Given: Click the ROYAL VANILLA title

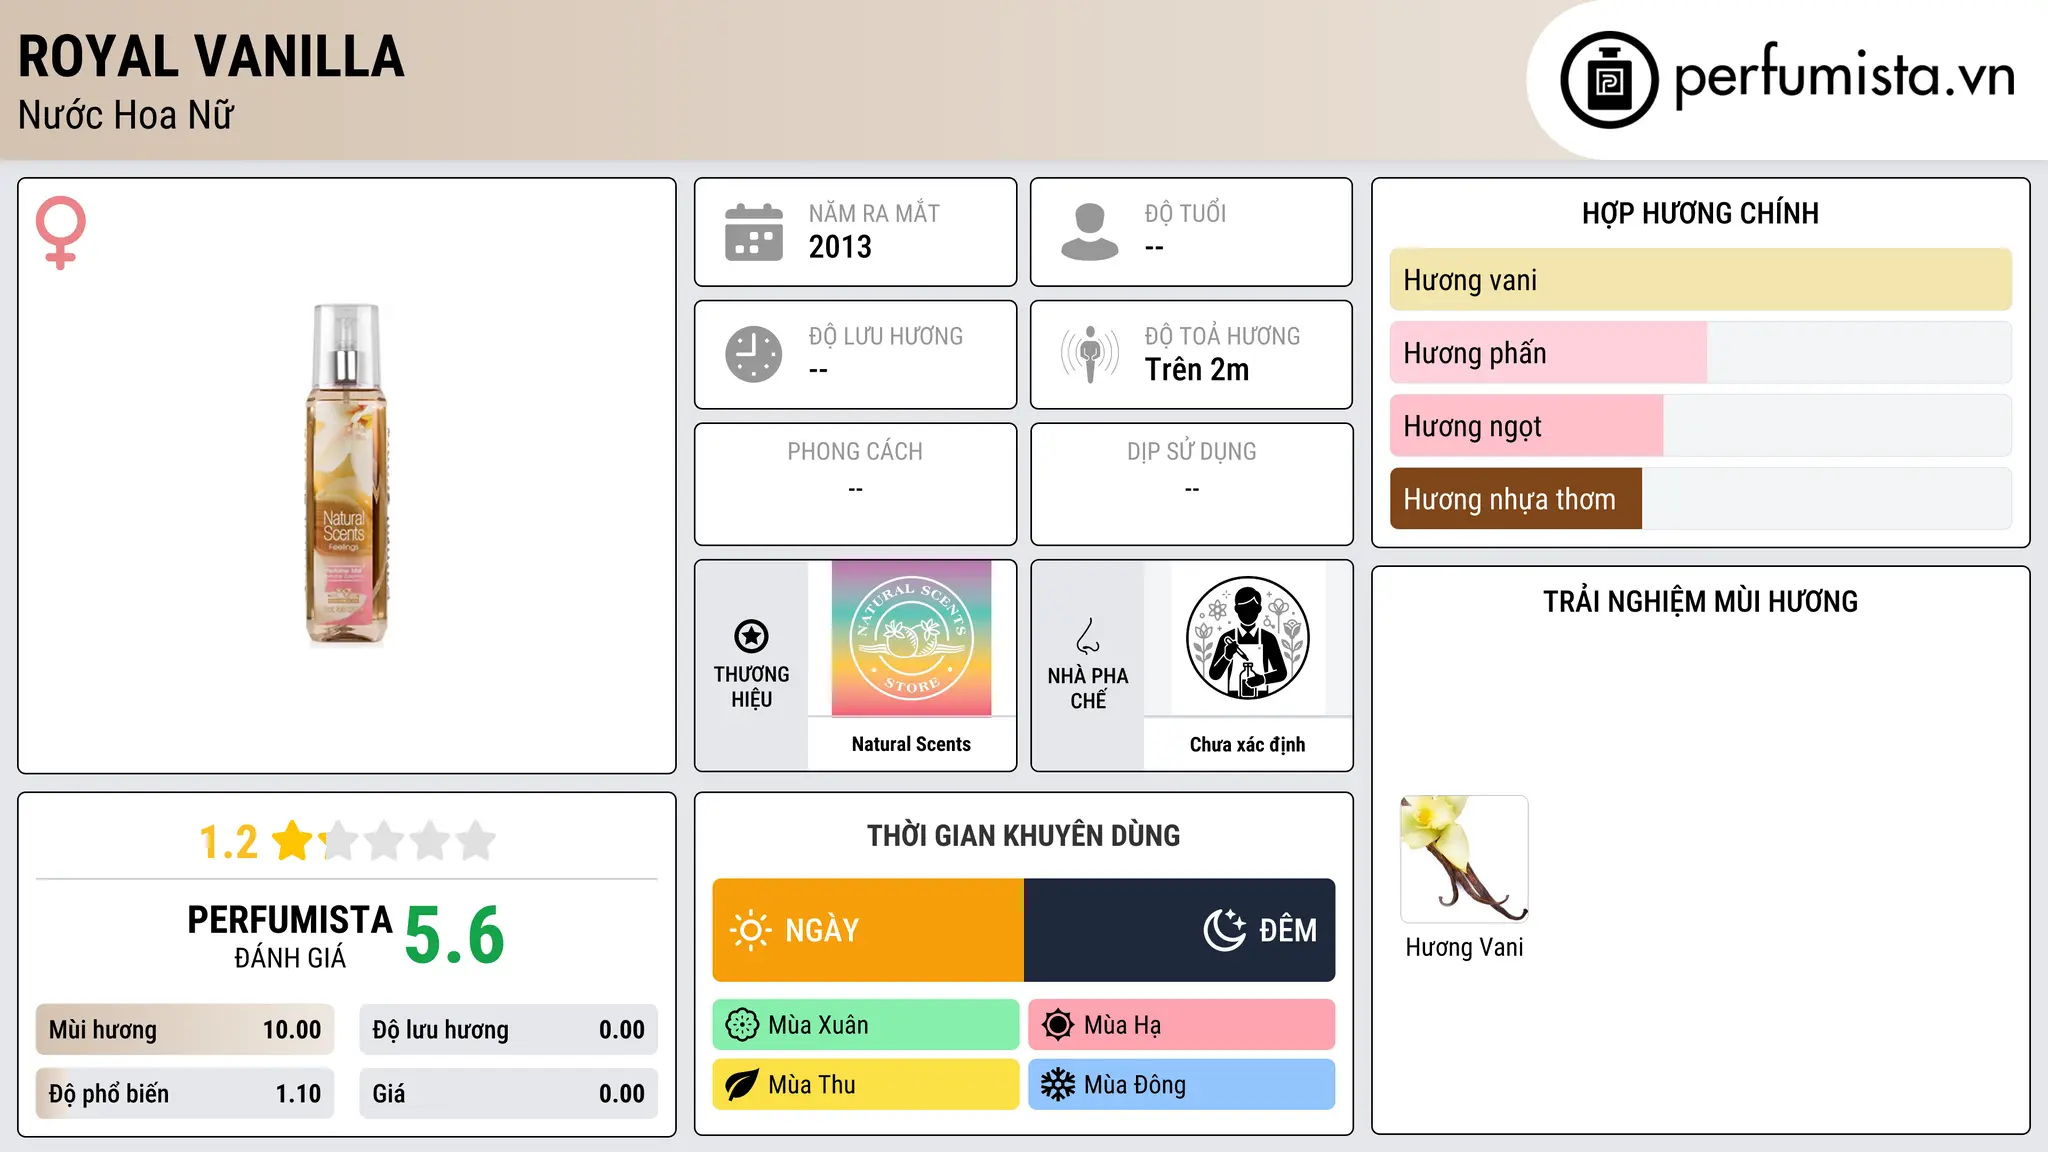Looking at the screenshot, I should click(211, 56).
